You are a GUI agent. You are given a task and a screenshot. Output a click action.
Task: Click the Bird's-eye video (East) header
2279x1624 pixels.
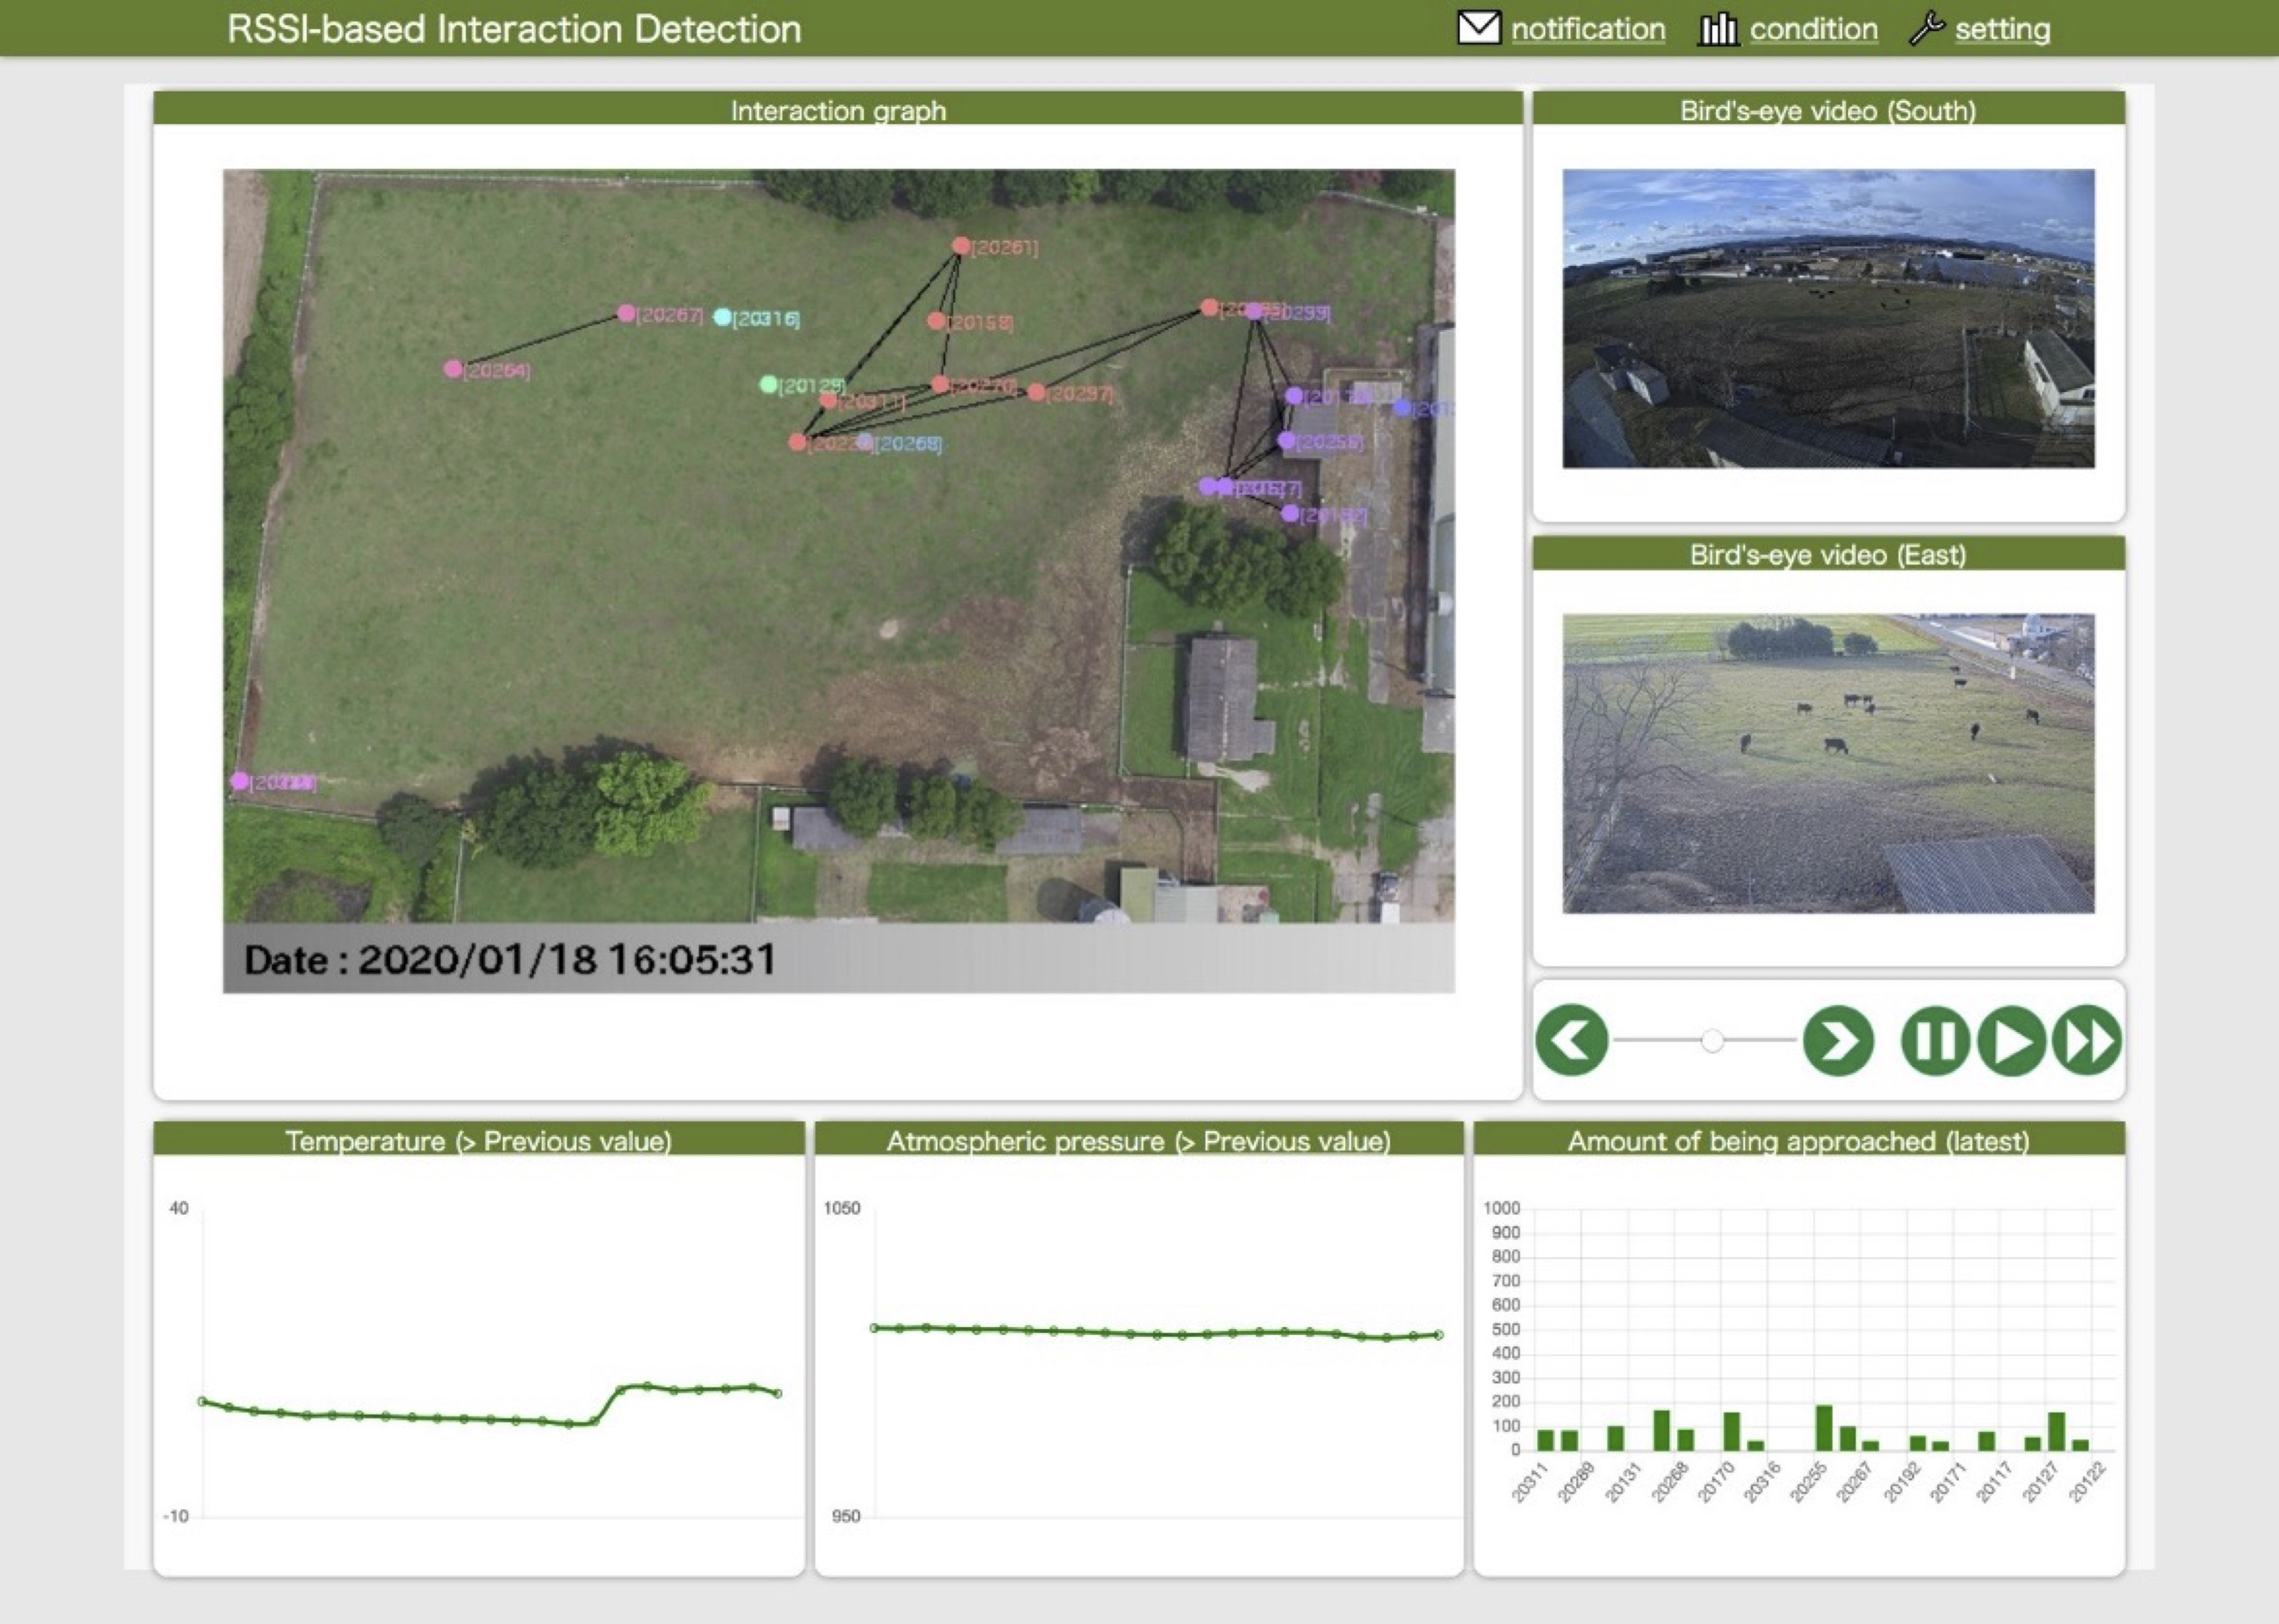tap(1828, 554)
